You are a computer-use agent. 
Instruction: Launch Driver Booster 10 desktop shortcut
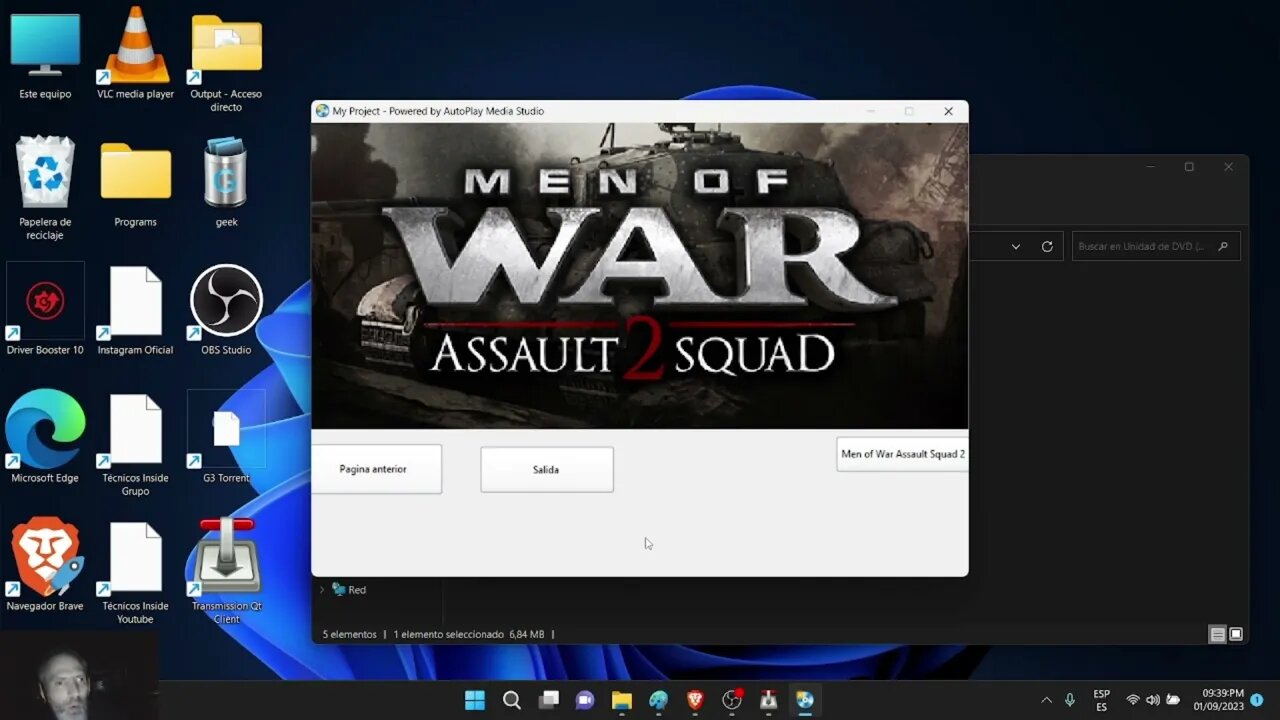(45, 310)
